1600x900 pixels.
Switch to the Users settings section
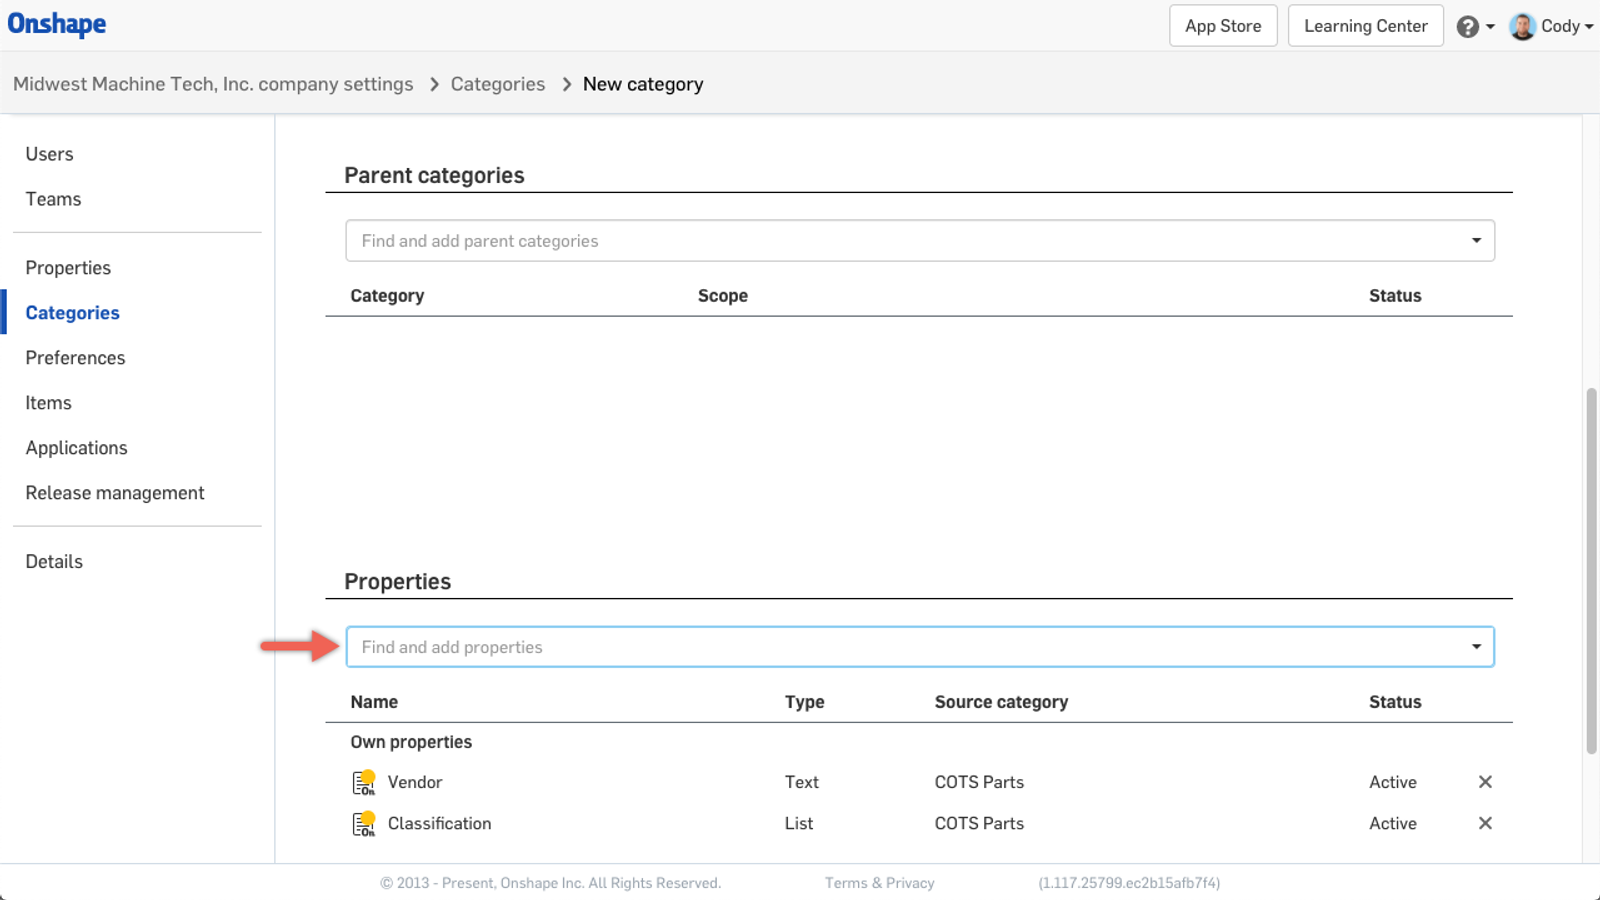(x=49, y=153)
